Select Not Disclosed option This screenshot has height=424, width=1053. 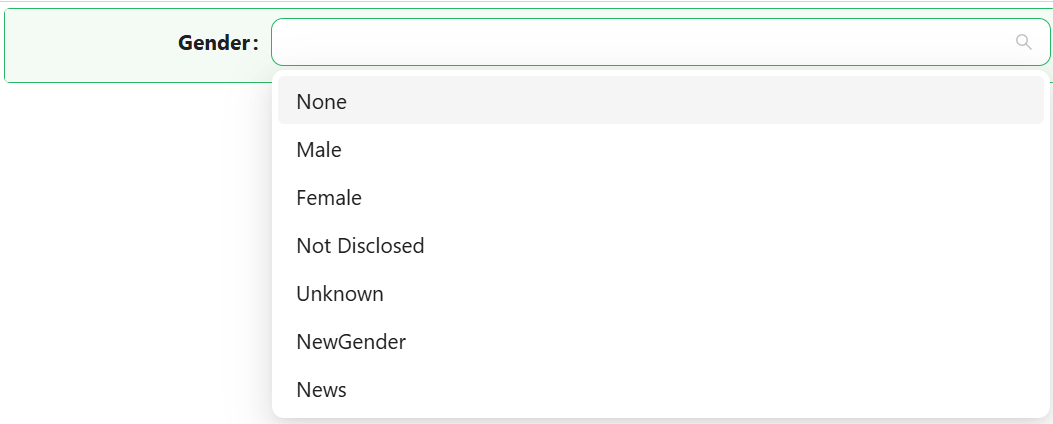(x=661, y=245)
